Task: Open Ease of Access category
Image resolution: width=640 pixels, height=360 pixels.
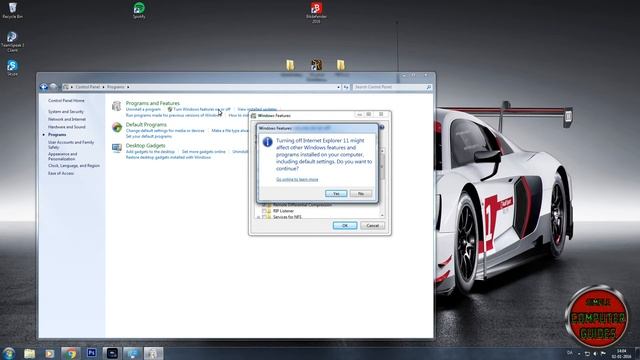Action: tap(61, 173)
